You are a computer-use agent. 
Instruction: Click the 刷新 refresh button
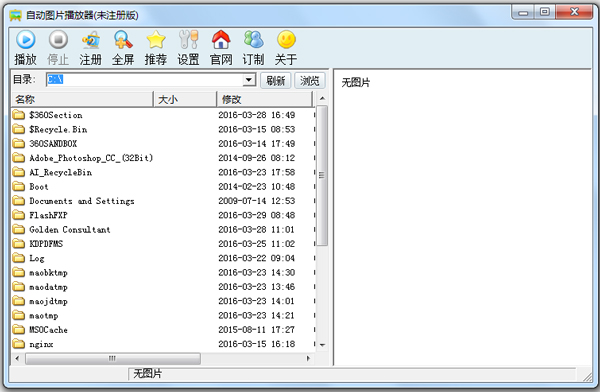coord(276,80)
